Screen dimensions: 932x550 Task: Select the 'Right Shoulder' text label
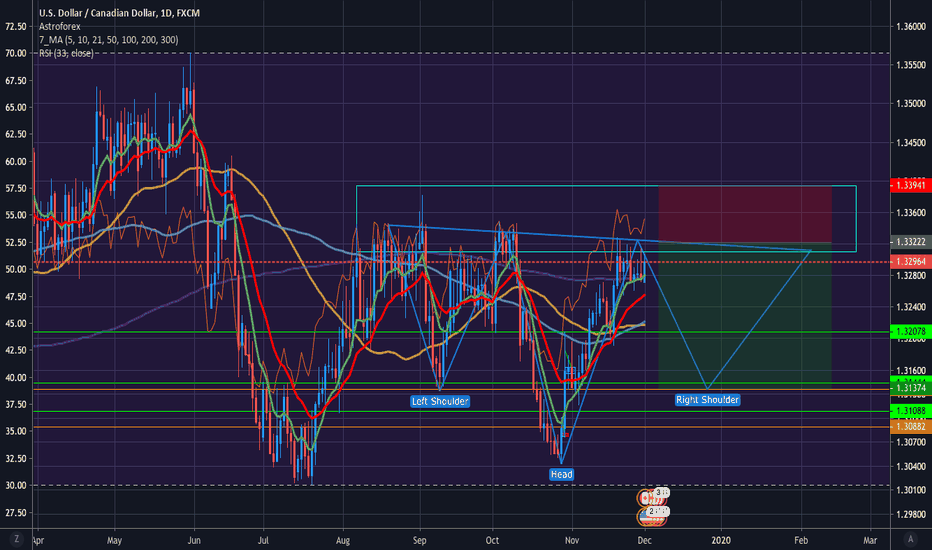tap(707, 399)
